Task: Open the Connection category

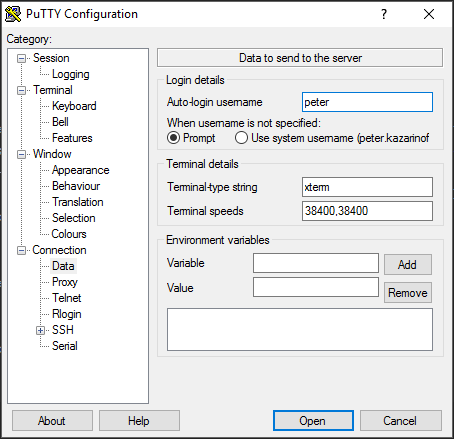Action: coord(59,250)
